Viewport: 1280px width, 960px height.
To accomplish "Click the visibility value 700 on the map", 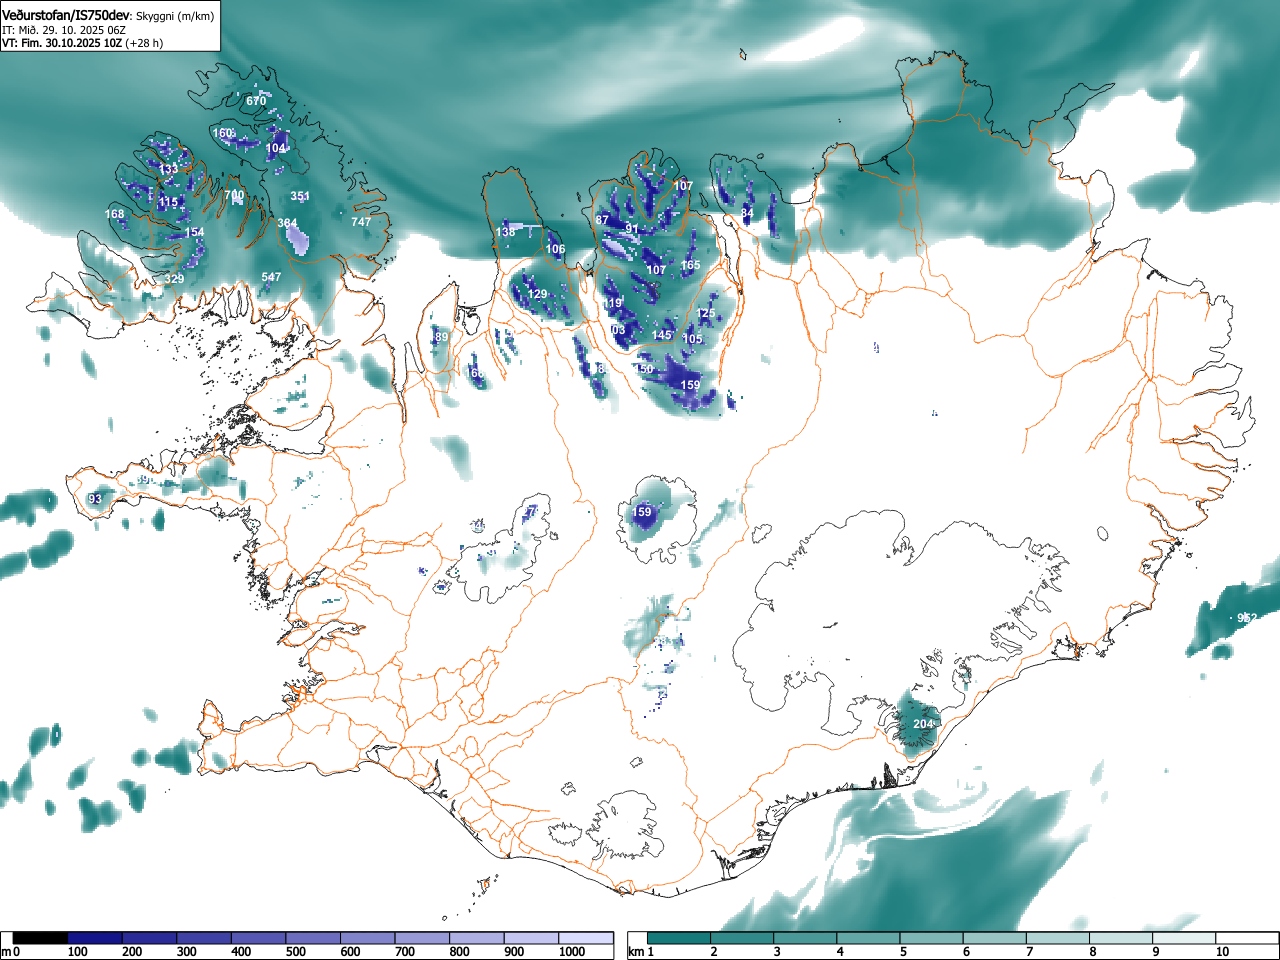I will (234, 195).
